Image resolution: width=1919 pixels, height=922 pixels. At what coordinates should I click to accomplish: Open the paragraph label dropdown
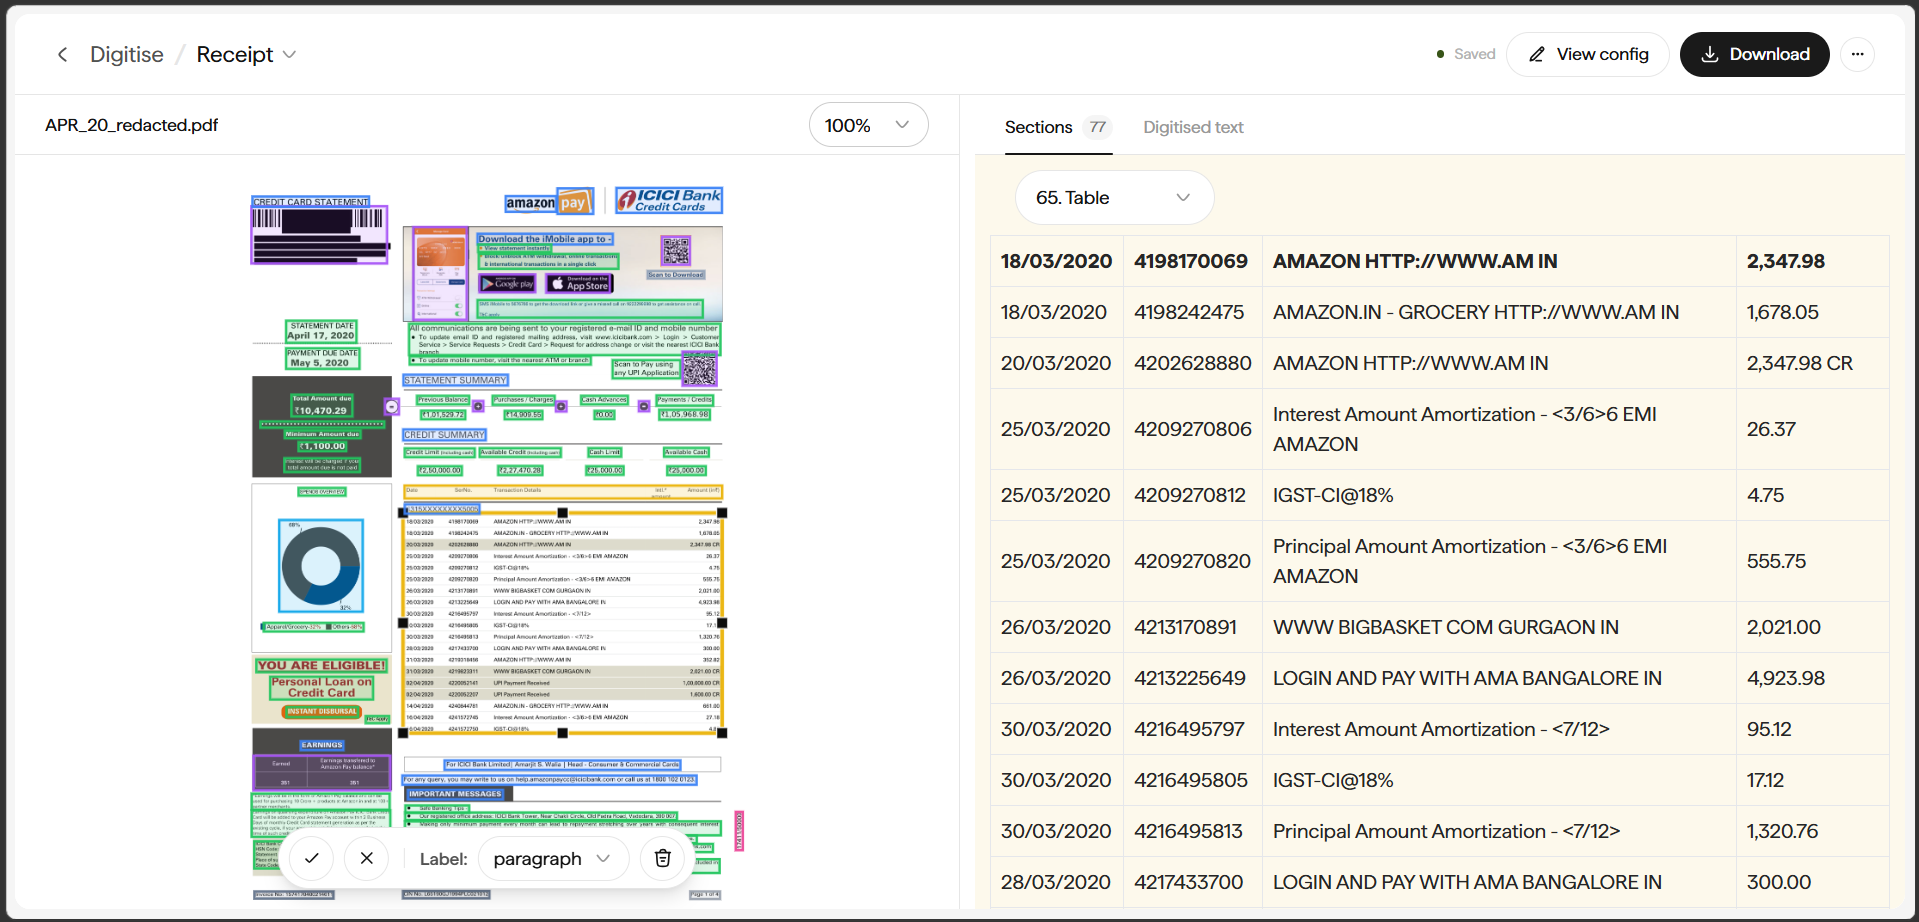(x=552, y=858)
